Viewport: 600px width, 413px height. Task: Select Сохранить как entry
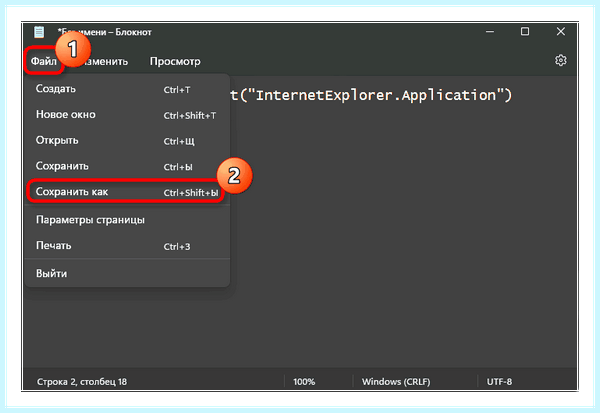(127, 192)
